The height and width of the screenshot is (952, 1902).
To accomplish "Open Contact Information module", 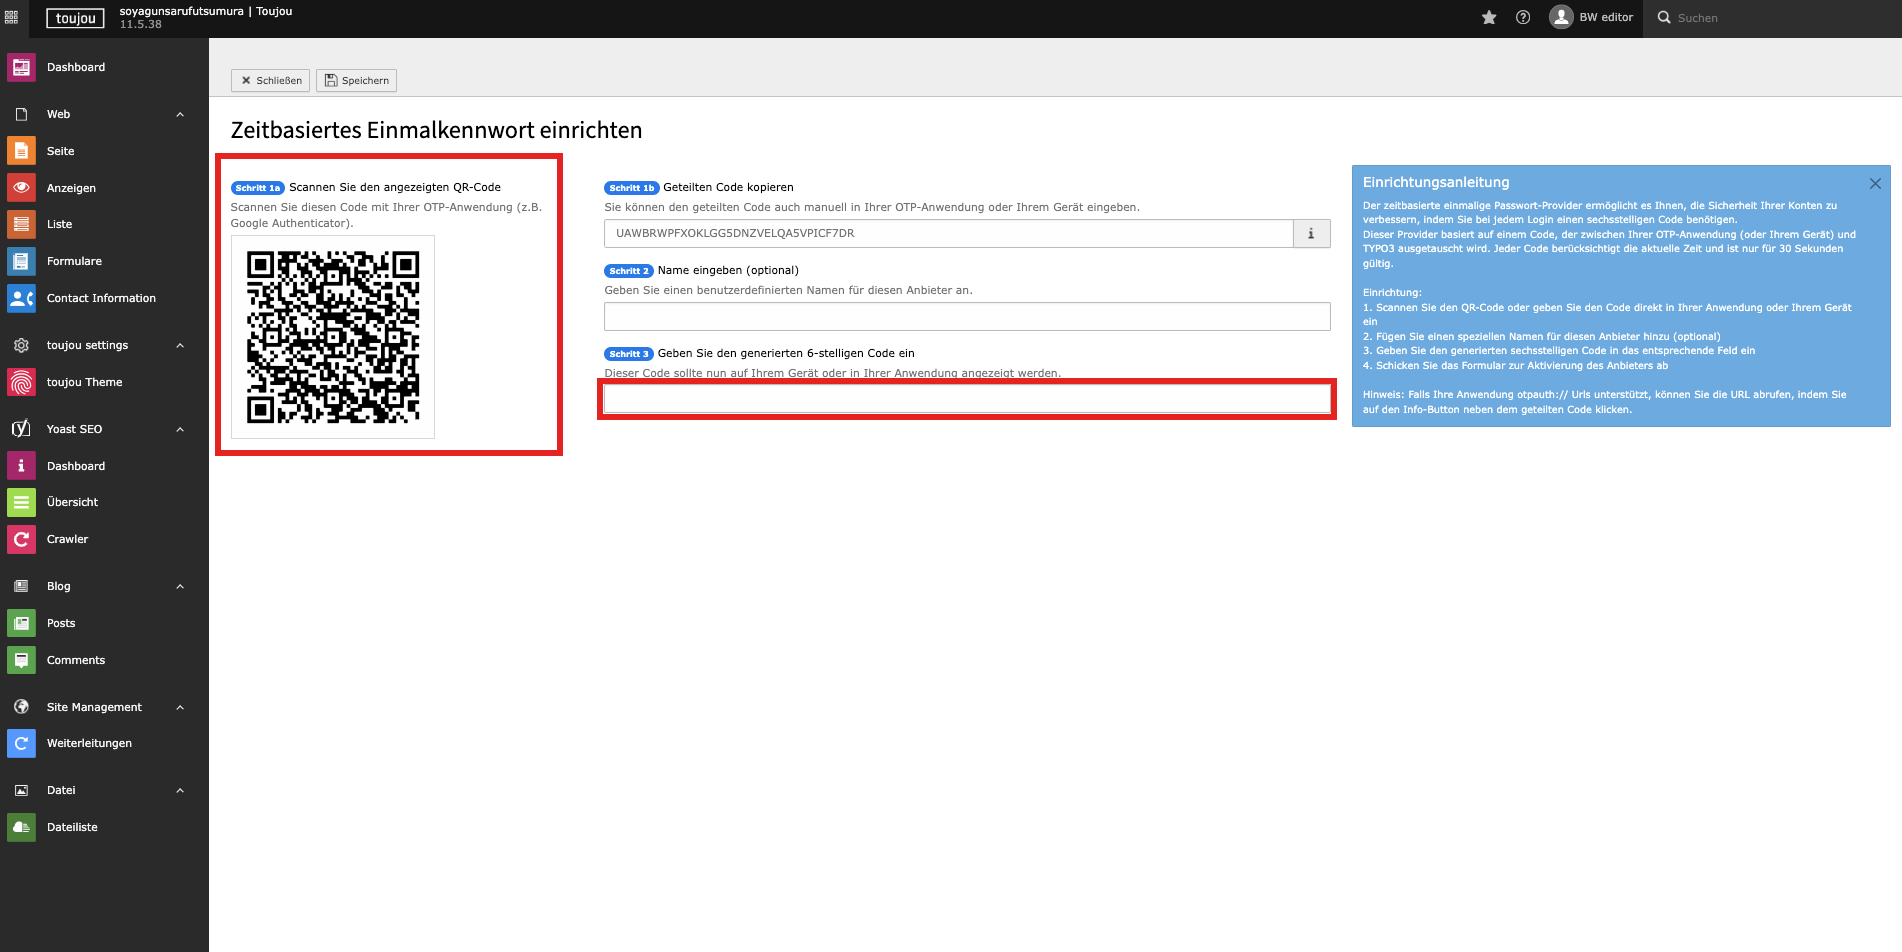I will (x=101, y=298).
